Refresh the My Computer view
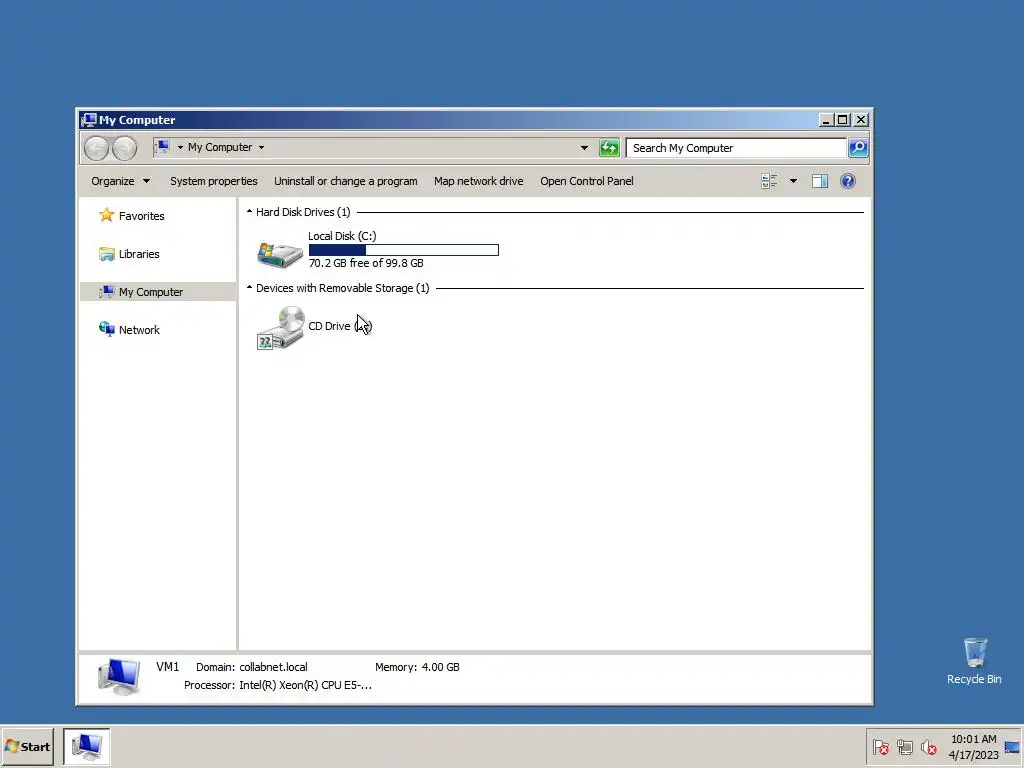The height and width of the screenshot is (768, 1024). (609, 148)
